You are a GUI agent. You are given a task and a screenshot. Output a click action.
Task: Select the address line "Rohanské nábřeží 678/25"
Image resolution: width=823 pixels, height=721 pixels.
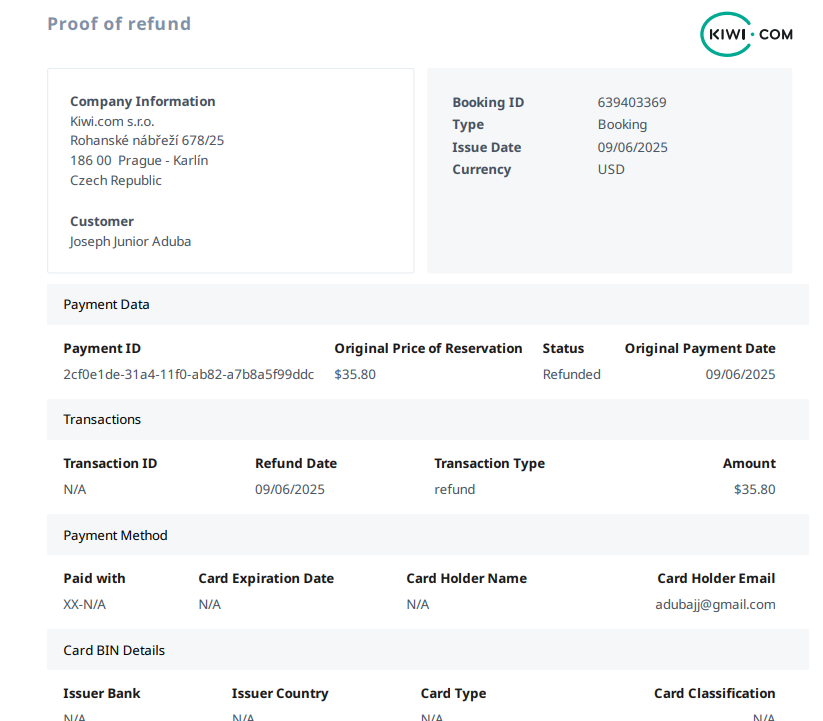point(147,141)
